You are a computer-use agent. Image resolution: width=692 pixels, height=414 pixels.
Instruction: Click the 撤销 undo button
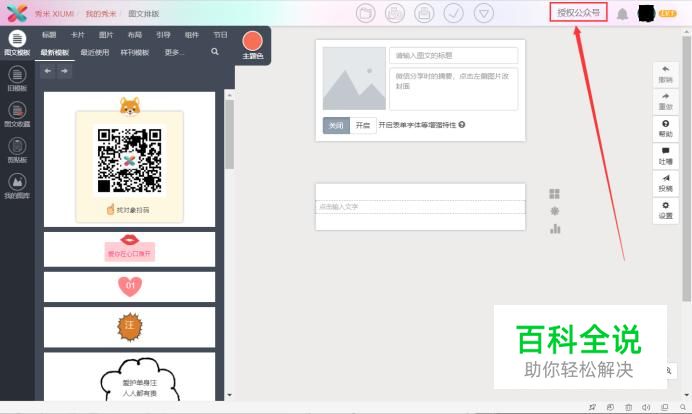pyautogui.click(x=666, y=74)
